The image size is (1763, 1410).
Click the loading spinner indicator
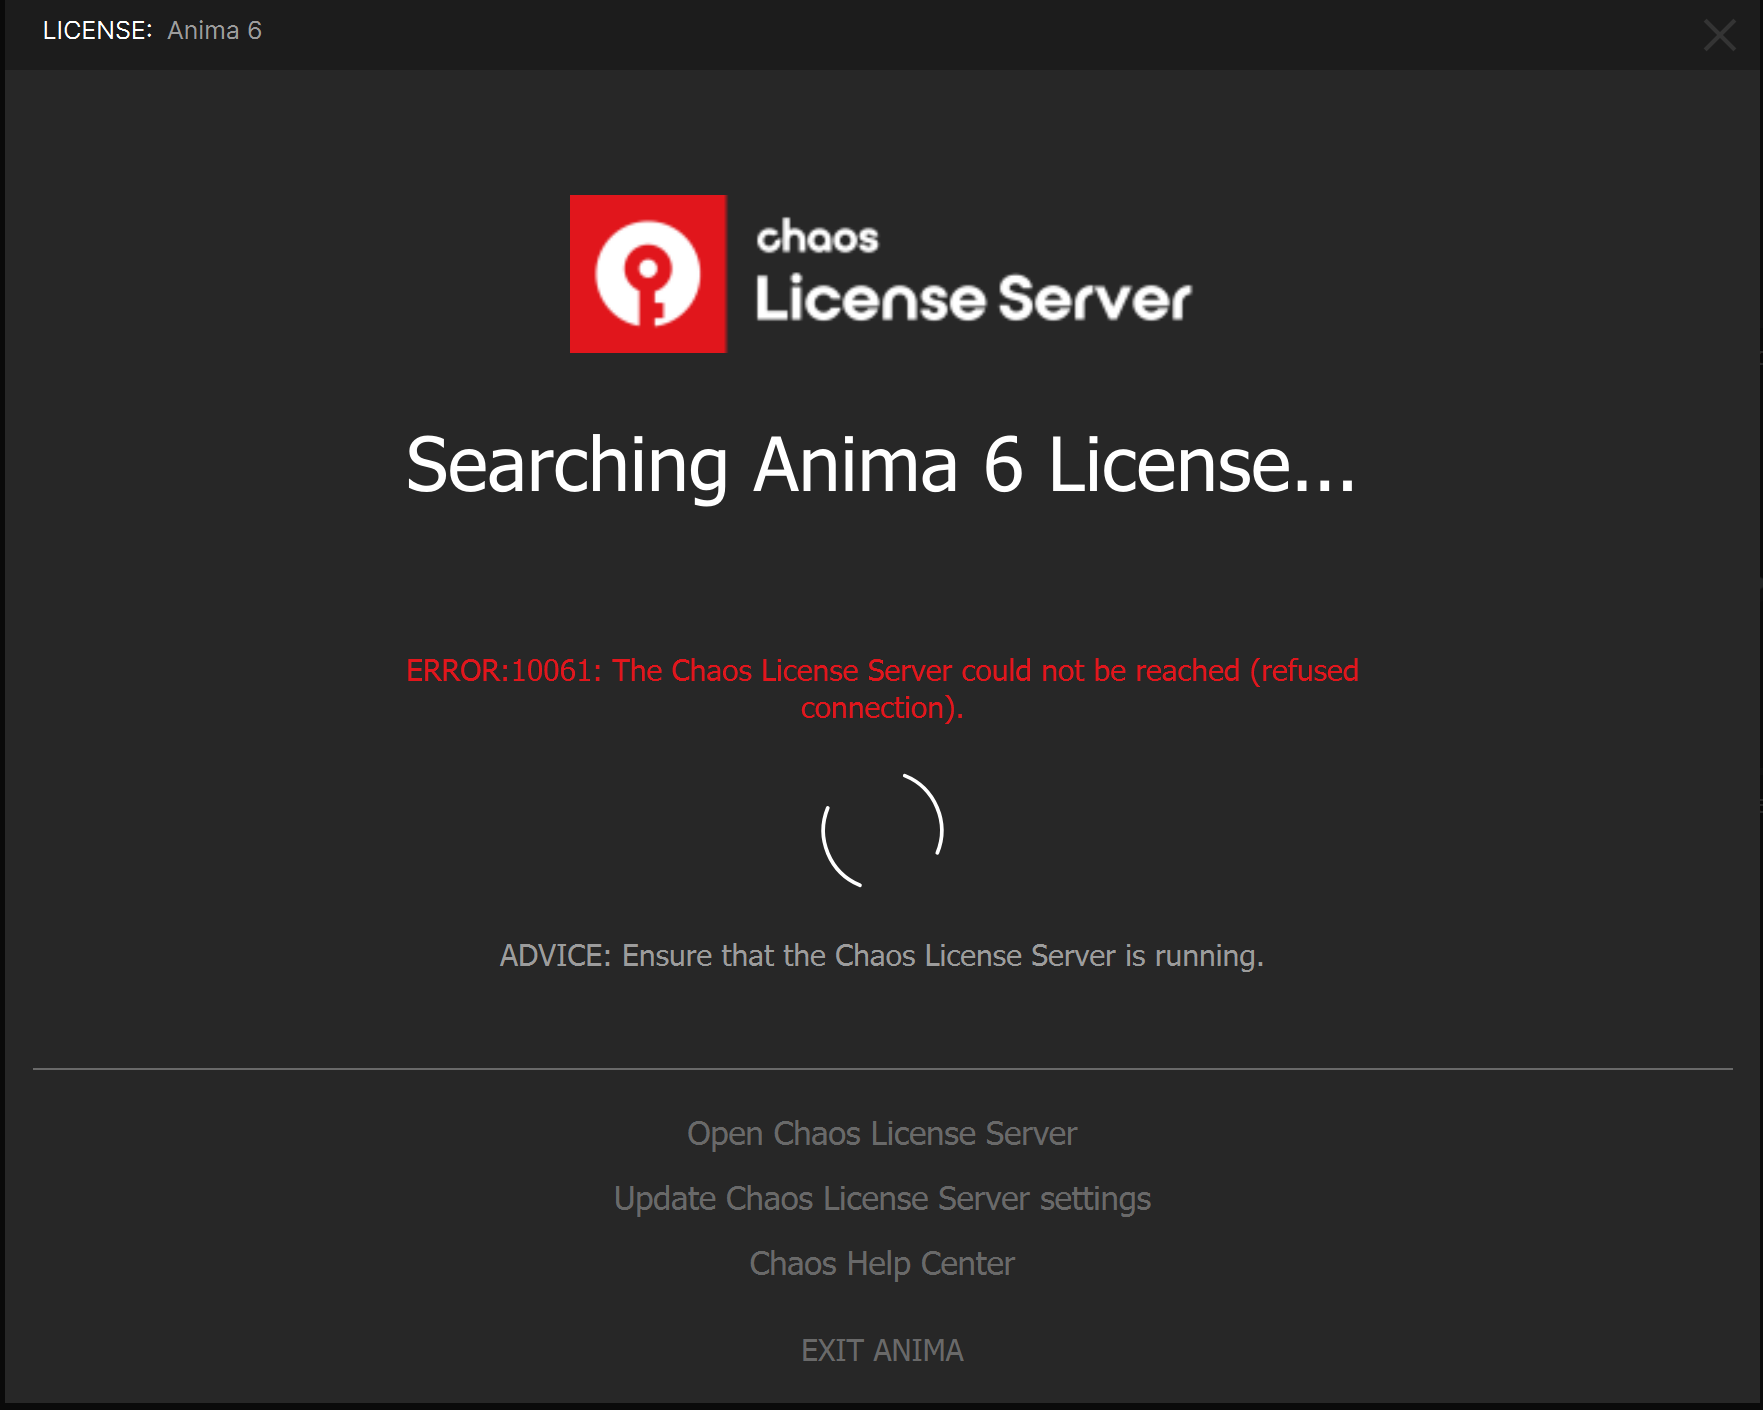(882, 830)
